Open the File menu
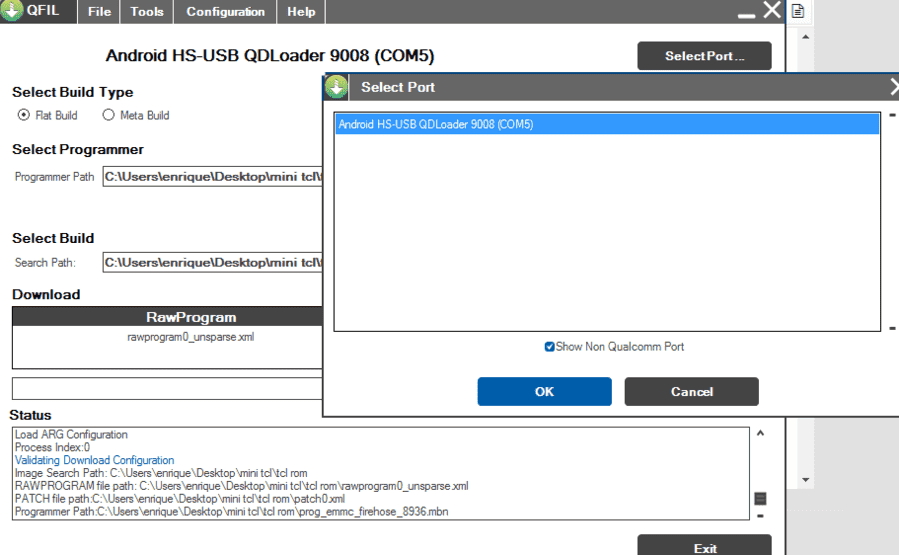The width and height of the screenshot is (899, 555). [99, 11]
